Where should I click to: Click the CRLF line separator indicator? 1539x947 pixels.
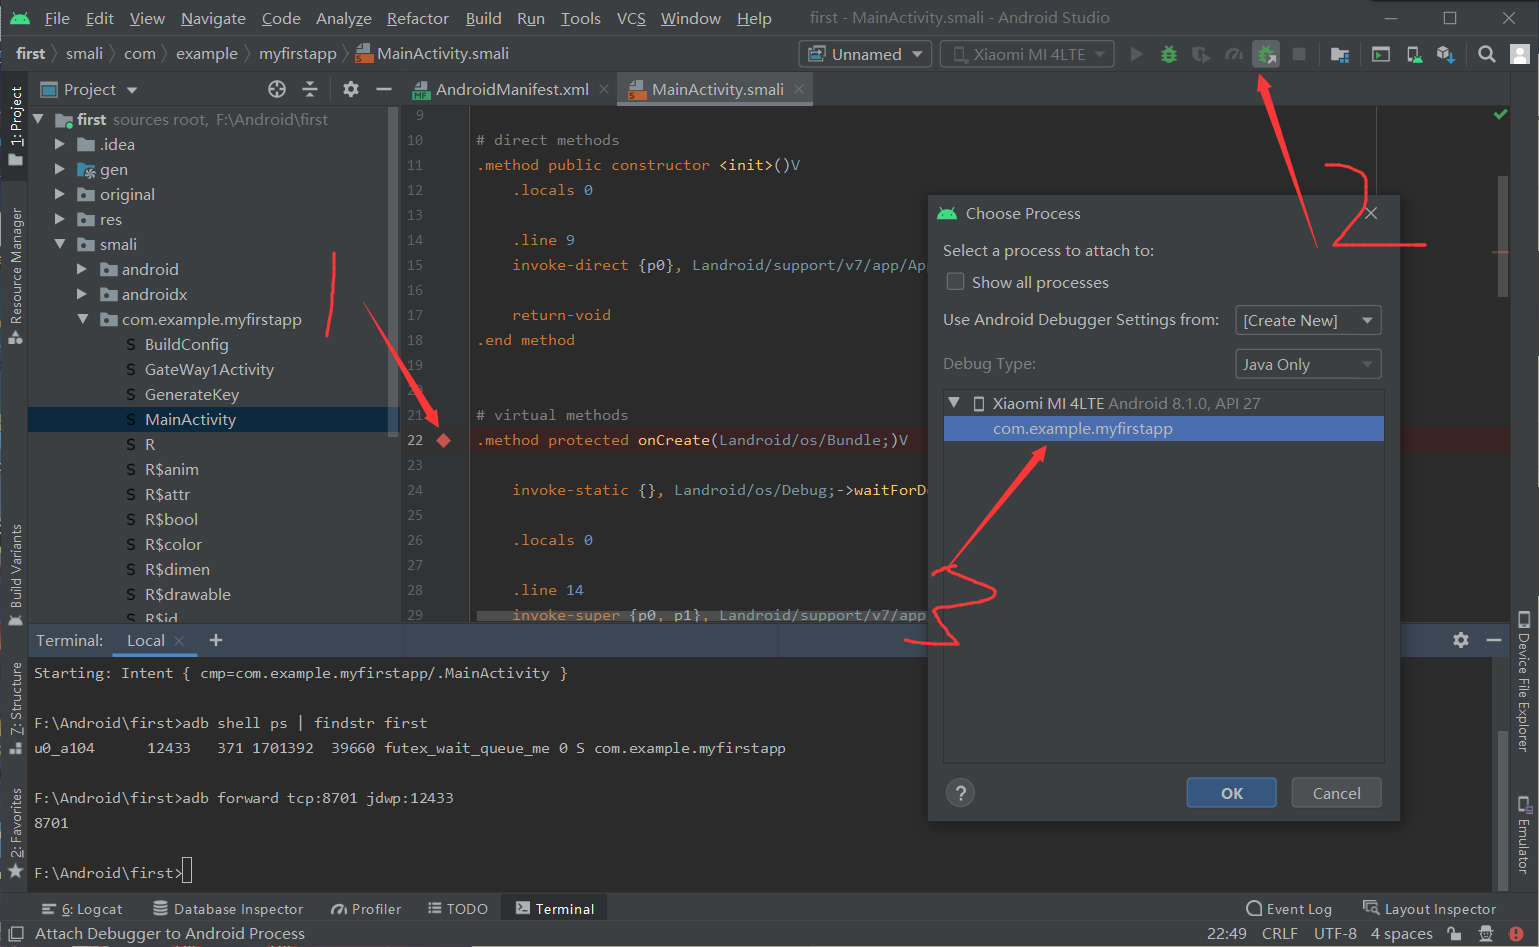click(x=1279, y=934)
